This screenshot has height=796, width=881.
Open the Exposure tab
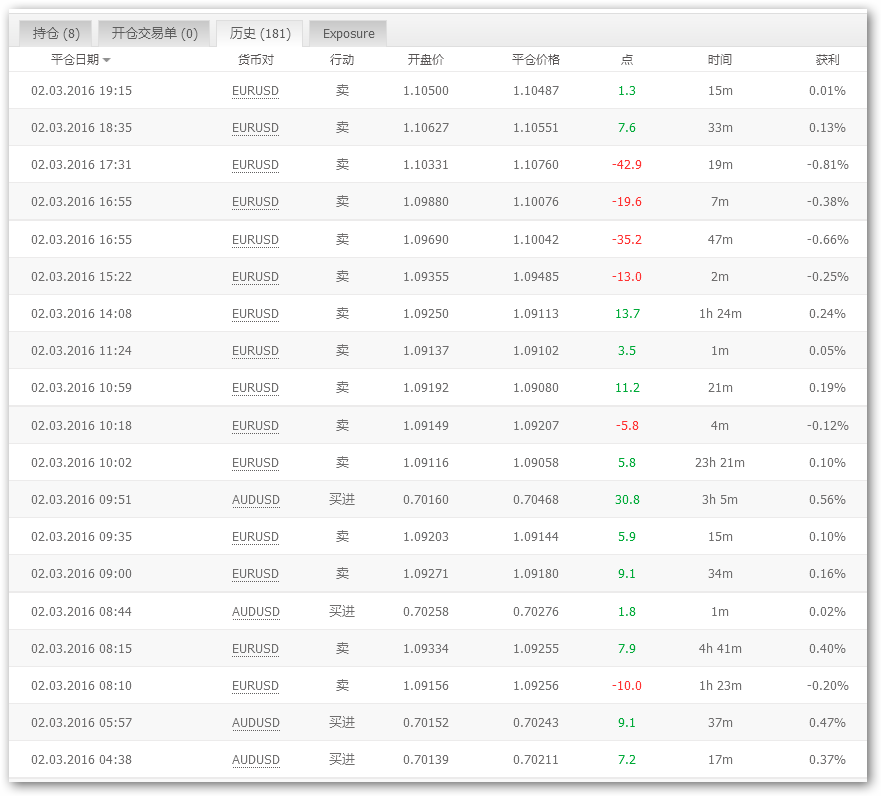pyautogui.click(x=348, y=34)
